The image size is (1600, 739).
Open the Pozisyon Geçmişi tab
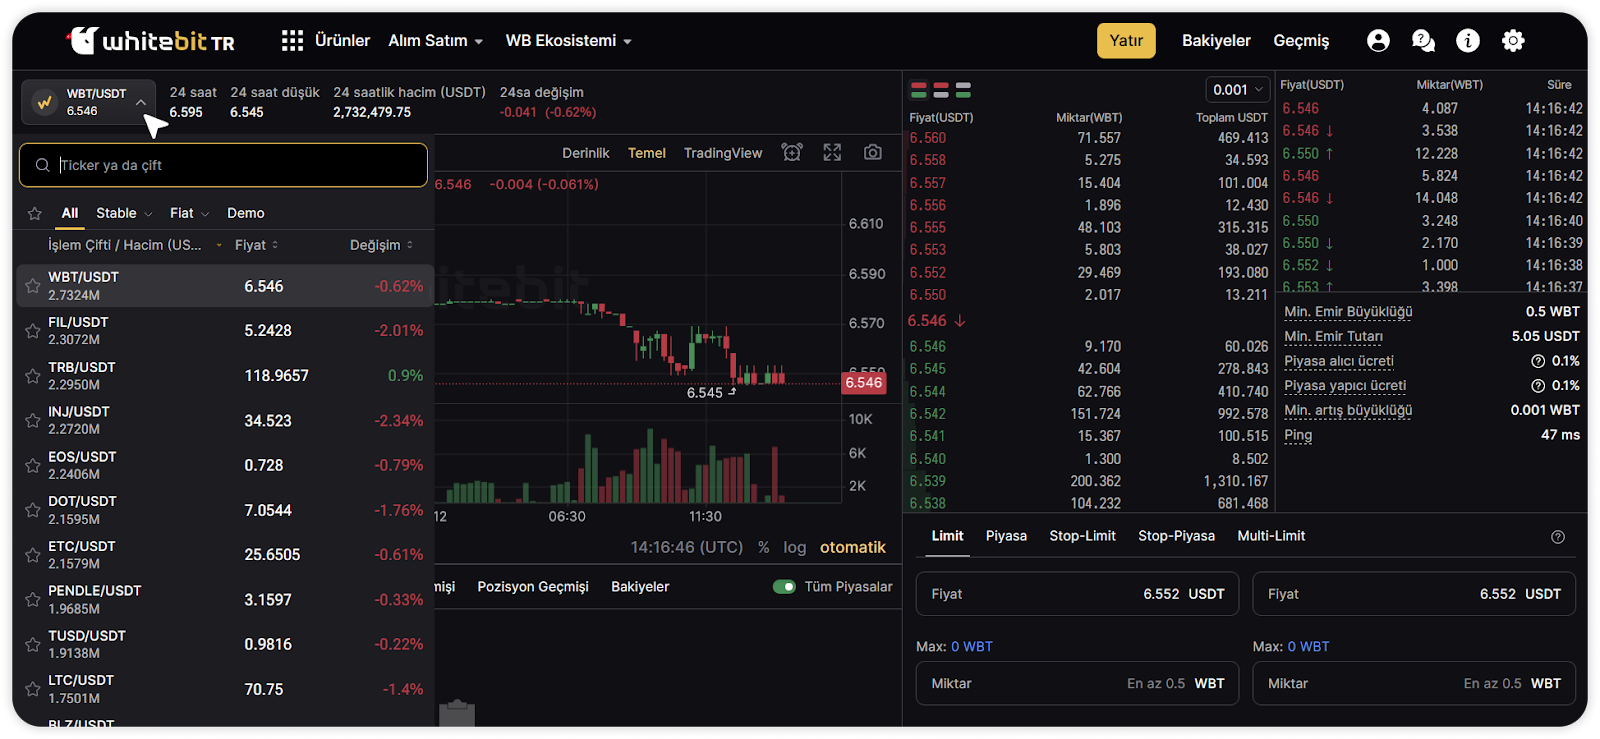point(533,587)
